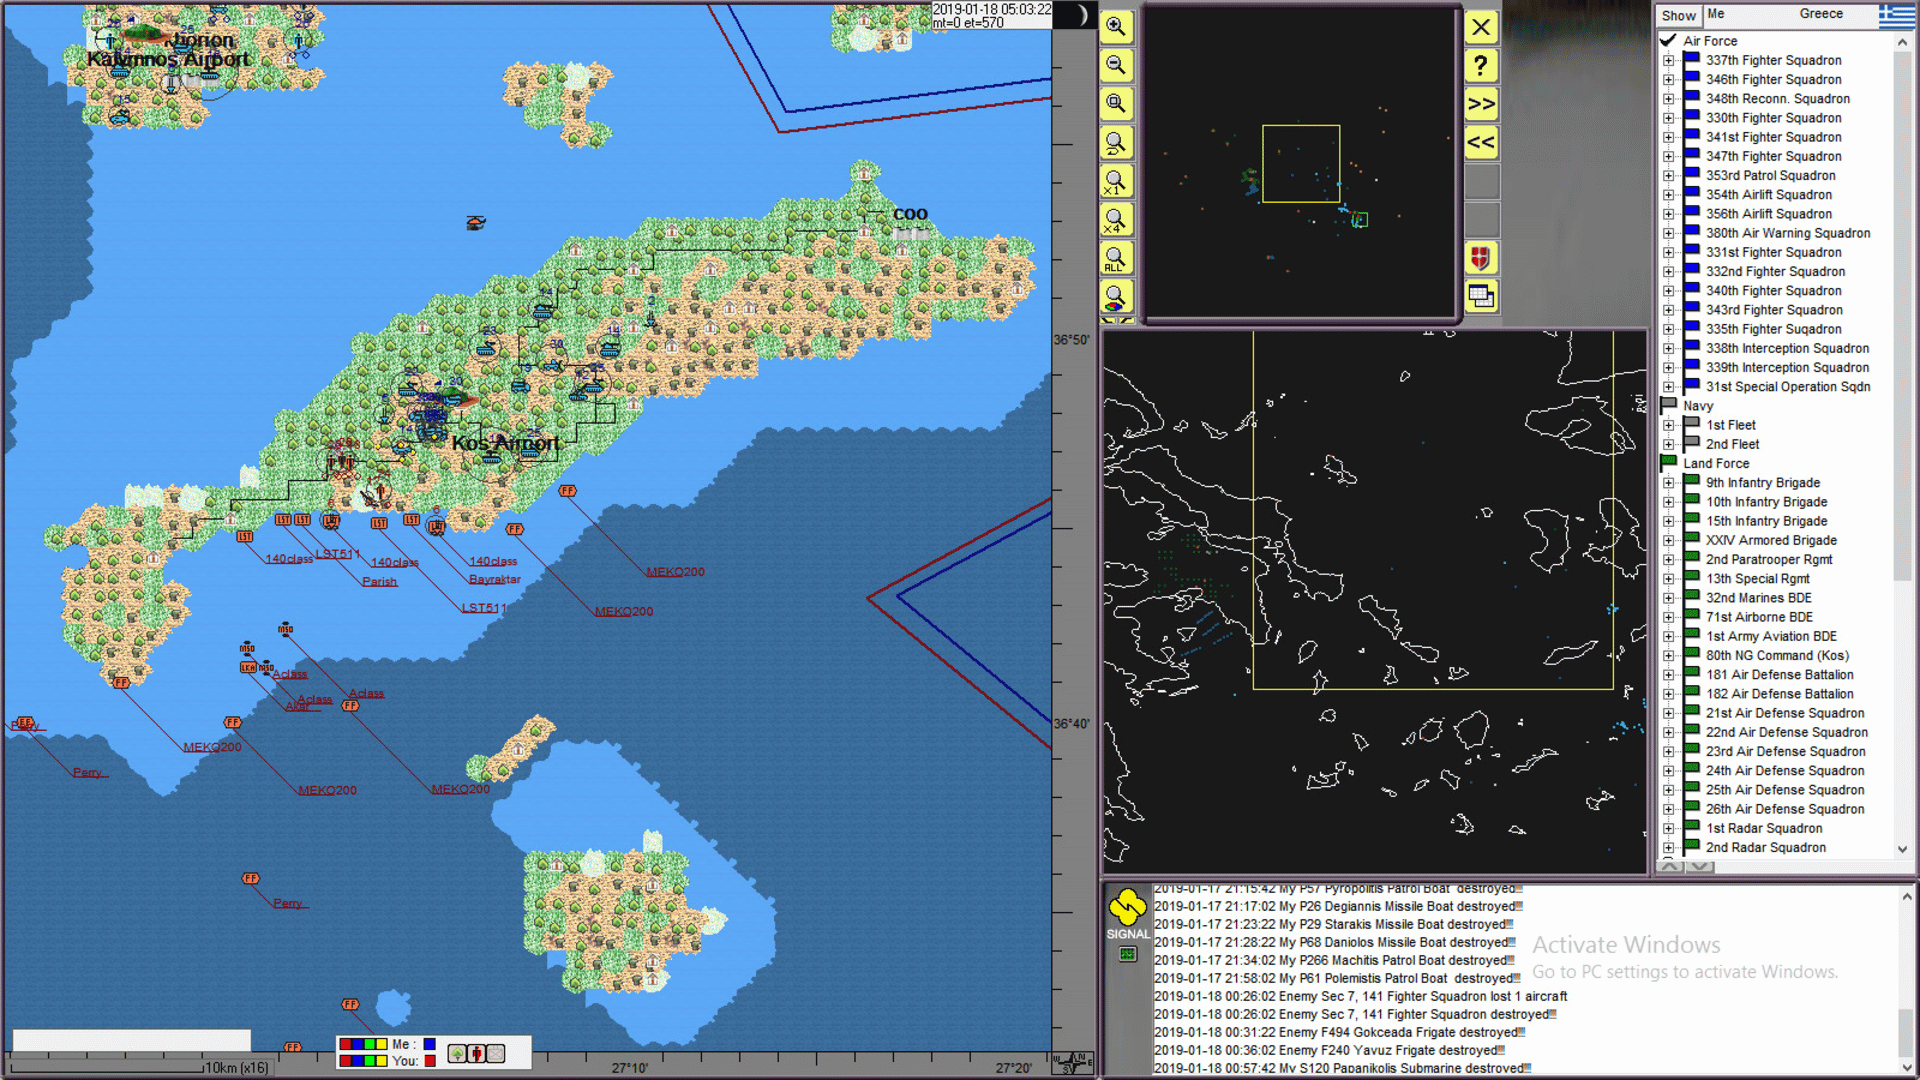Expand the 9th Infantry Brigade node
The width and height of the screenshot is (1920, 1080).
tap(1668, 483)
